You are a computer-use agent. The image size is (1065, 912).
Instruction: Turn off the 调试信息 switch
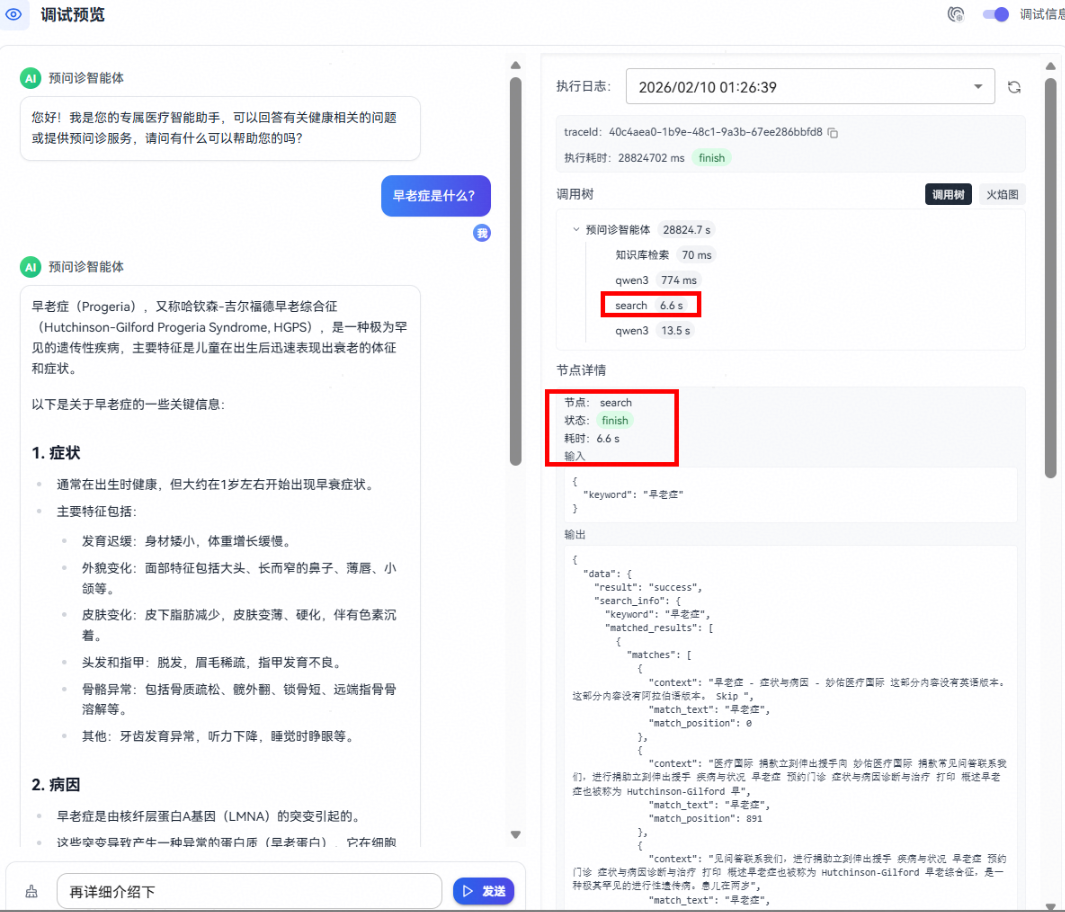click(x=995, y=15)
